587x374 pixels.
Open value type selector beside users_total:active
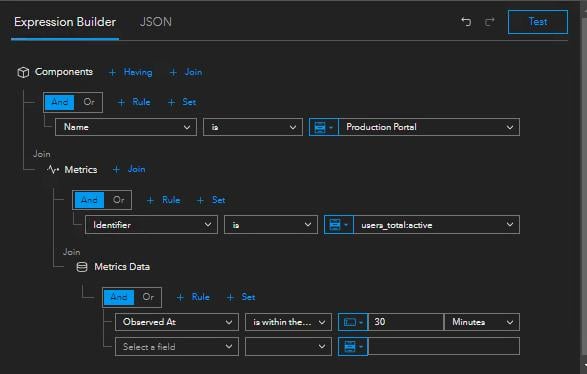tap(338, 225)
